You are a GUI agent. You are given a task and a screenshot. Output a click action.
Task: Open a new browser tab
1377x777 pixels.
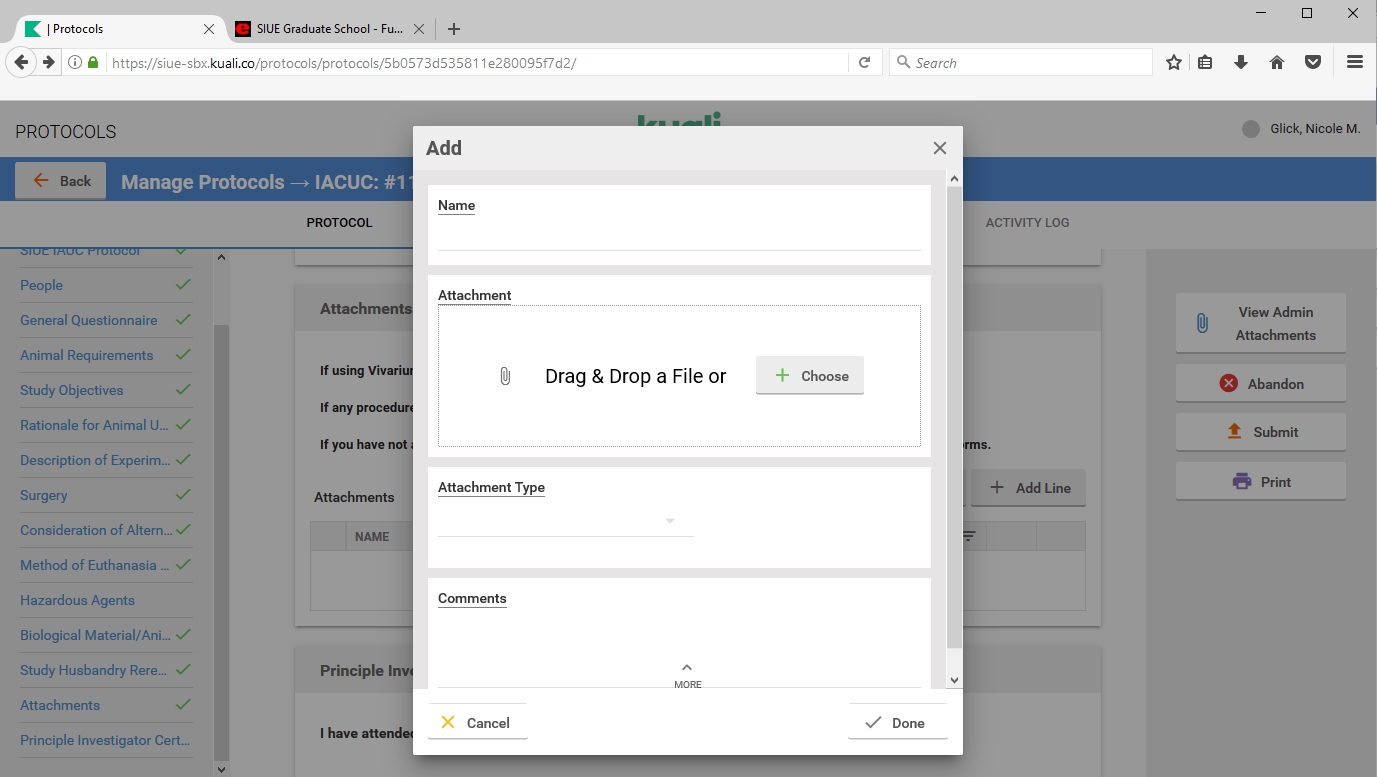click(454, 29)
